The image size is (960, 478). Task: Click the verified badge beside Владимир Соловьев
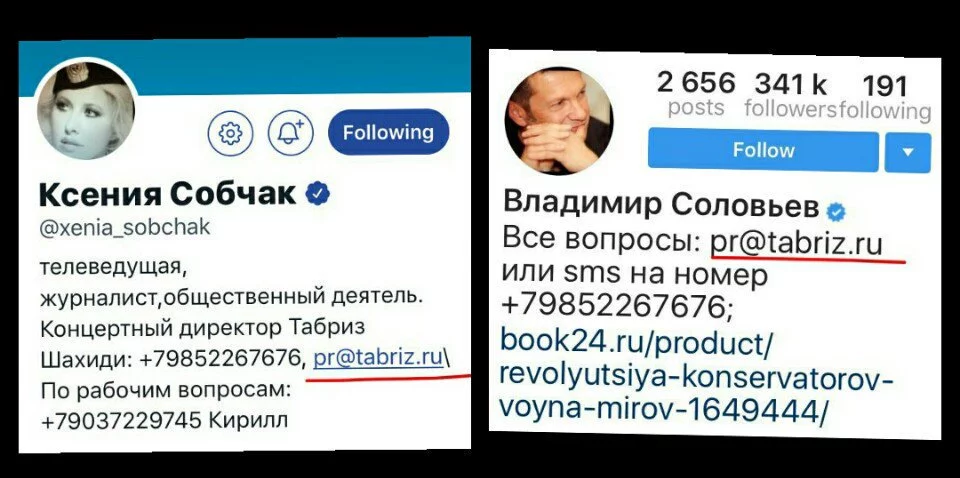(836, 212)
